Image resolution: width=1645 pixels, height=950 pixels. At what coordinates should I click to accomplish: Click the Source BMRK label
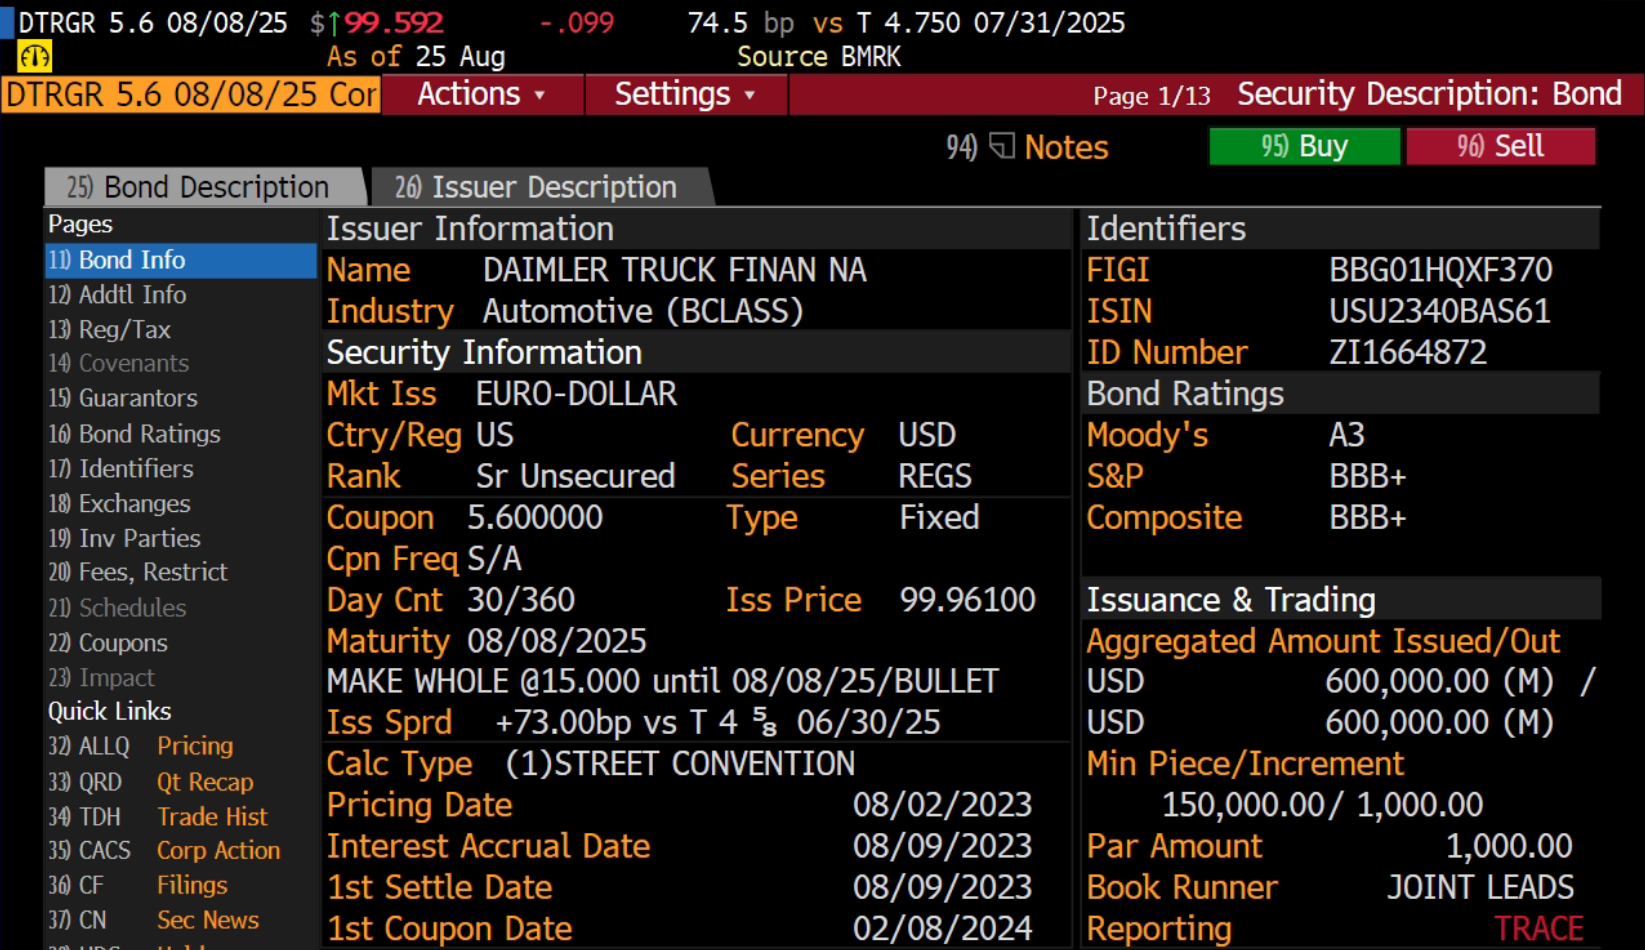pyautogui.click(x=819, y=57)
